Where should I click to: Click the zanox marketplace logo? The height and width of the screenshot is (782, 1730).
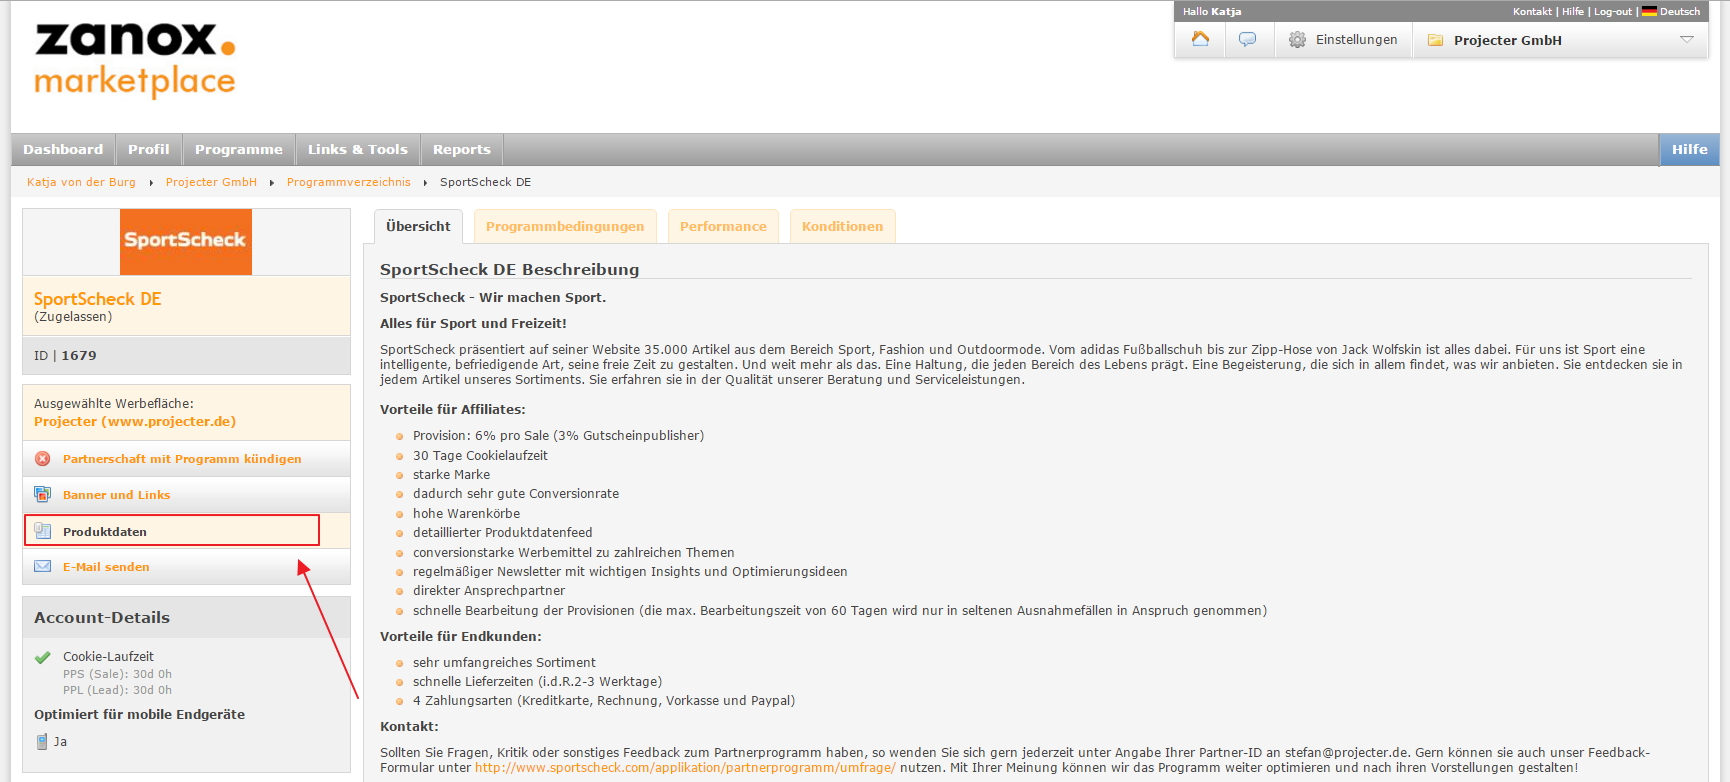(x=135, y=60)
